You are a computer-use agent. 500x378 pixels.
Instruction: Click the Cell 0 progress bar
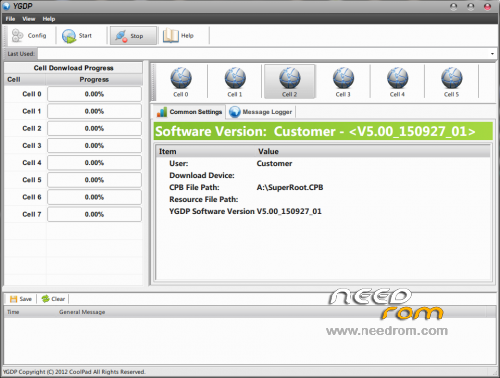click(94, 94)
